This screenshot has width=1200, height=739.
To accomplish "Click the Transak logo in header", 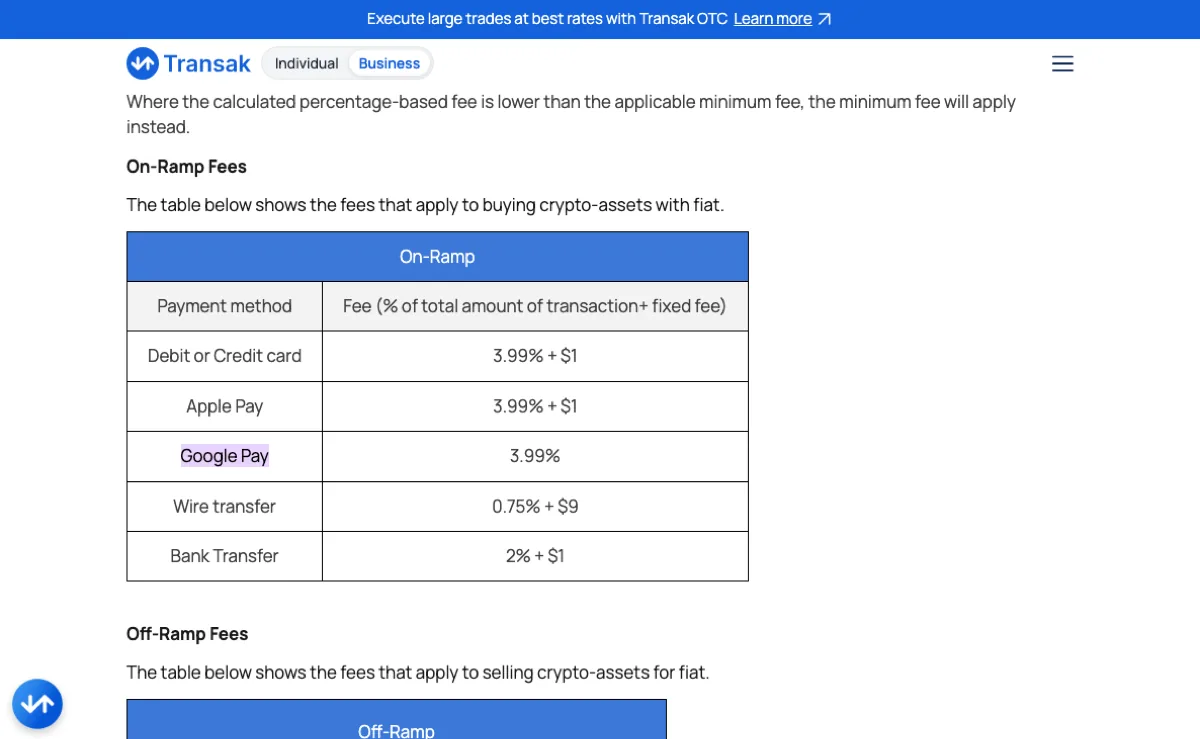I will (x=189, y=64).
